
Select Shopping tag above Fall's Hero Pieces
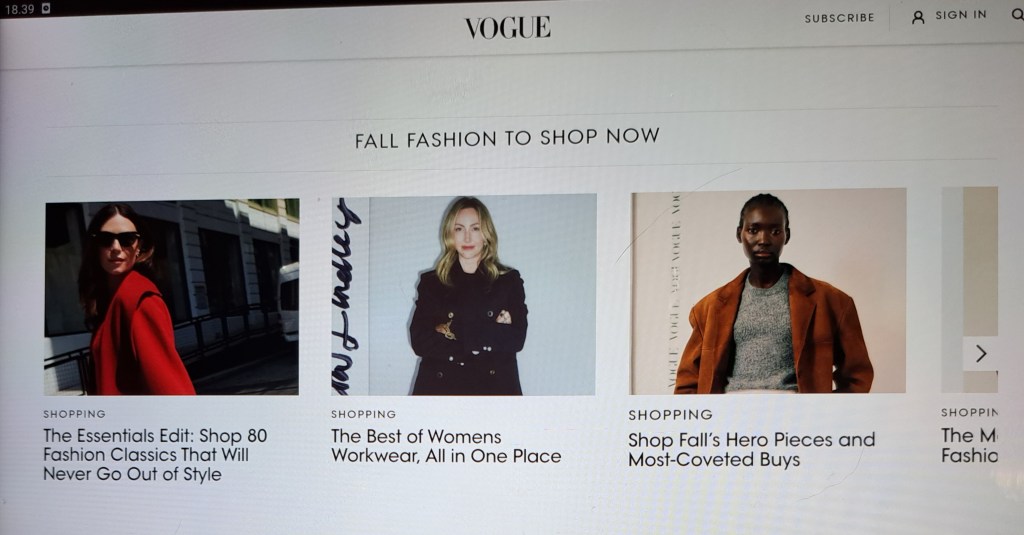pos(671,415)
